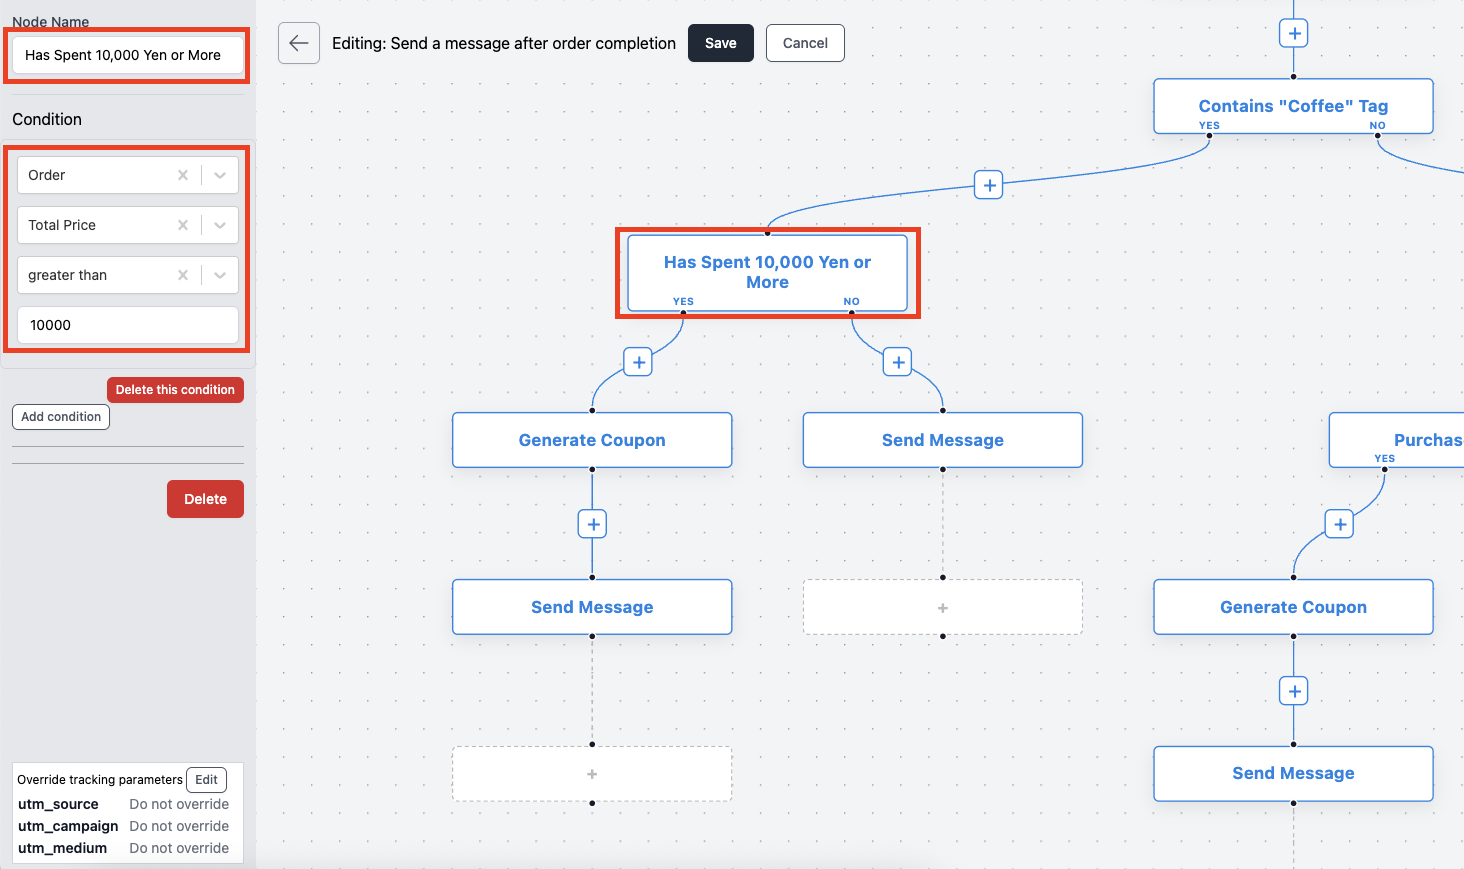The height and width of the screenshot is (869, 1464).
Task: Click the Editing workflow title text
Action: tap(504, 43)
